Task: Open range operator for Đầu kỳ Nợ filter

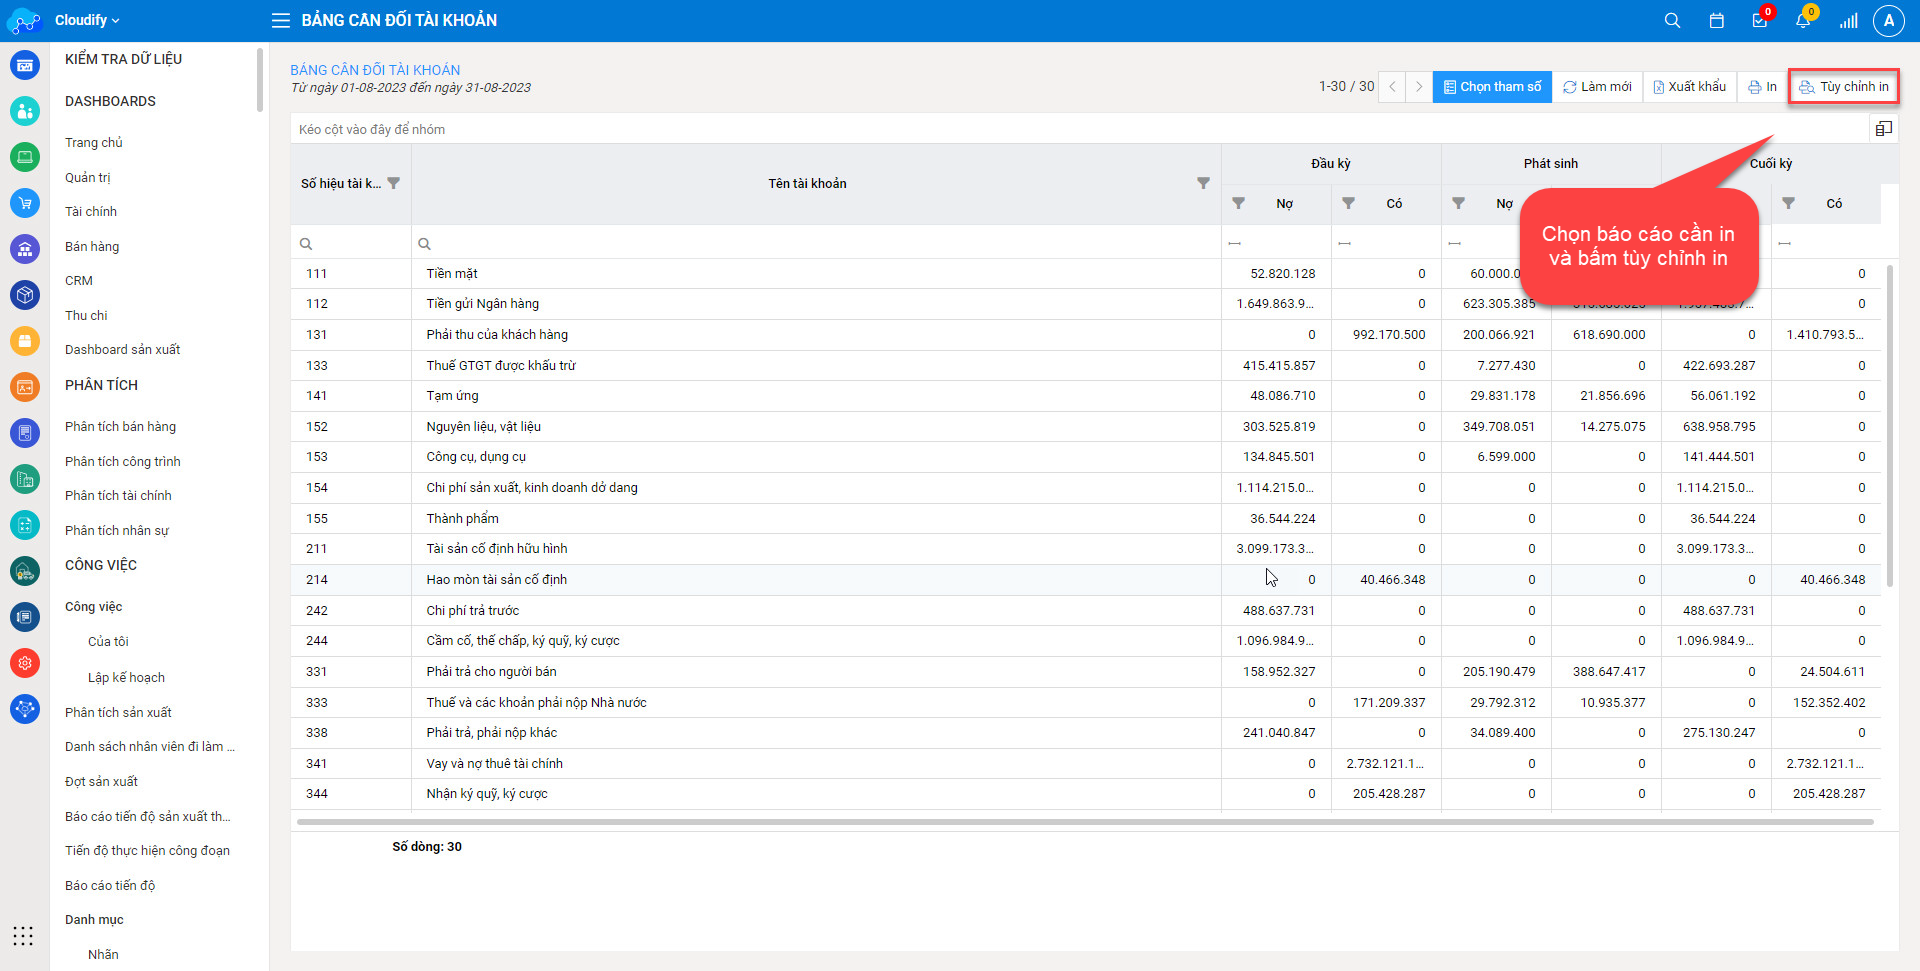Action: tap(1235, 243)
